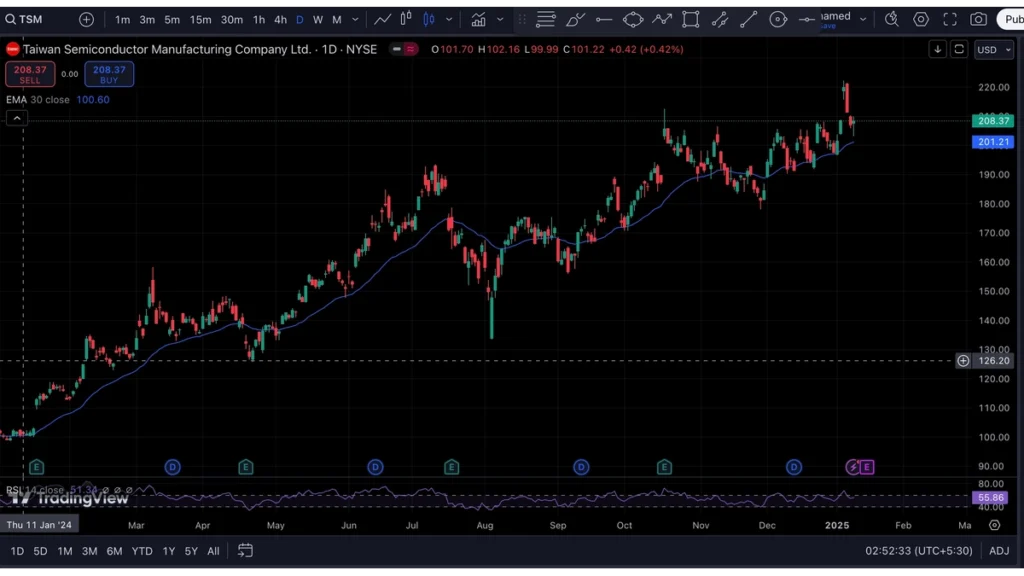Click the crosshair plus icon at 126.20
This screenshot has width=1024, height=576.
[963, 360]
